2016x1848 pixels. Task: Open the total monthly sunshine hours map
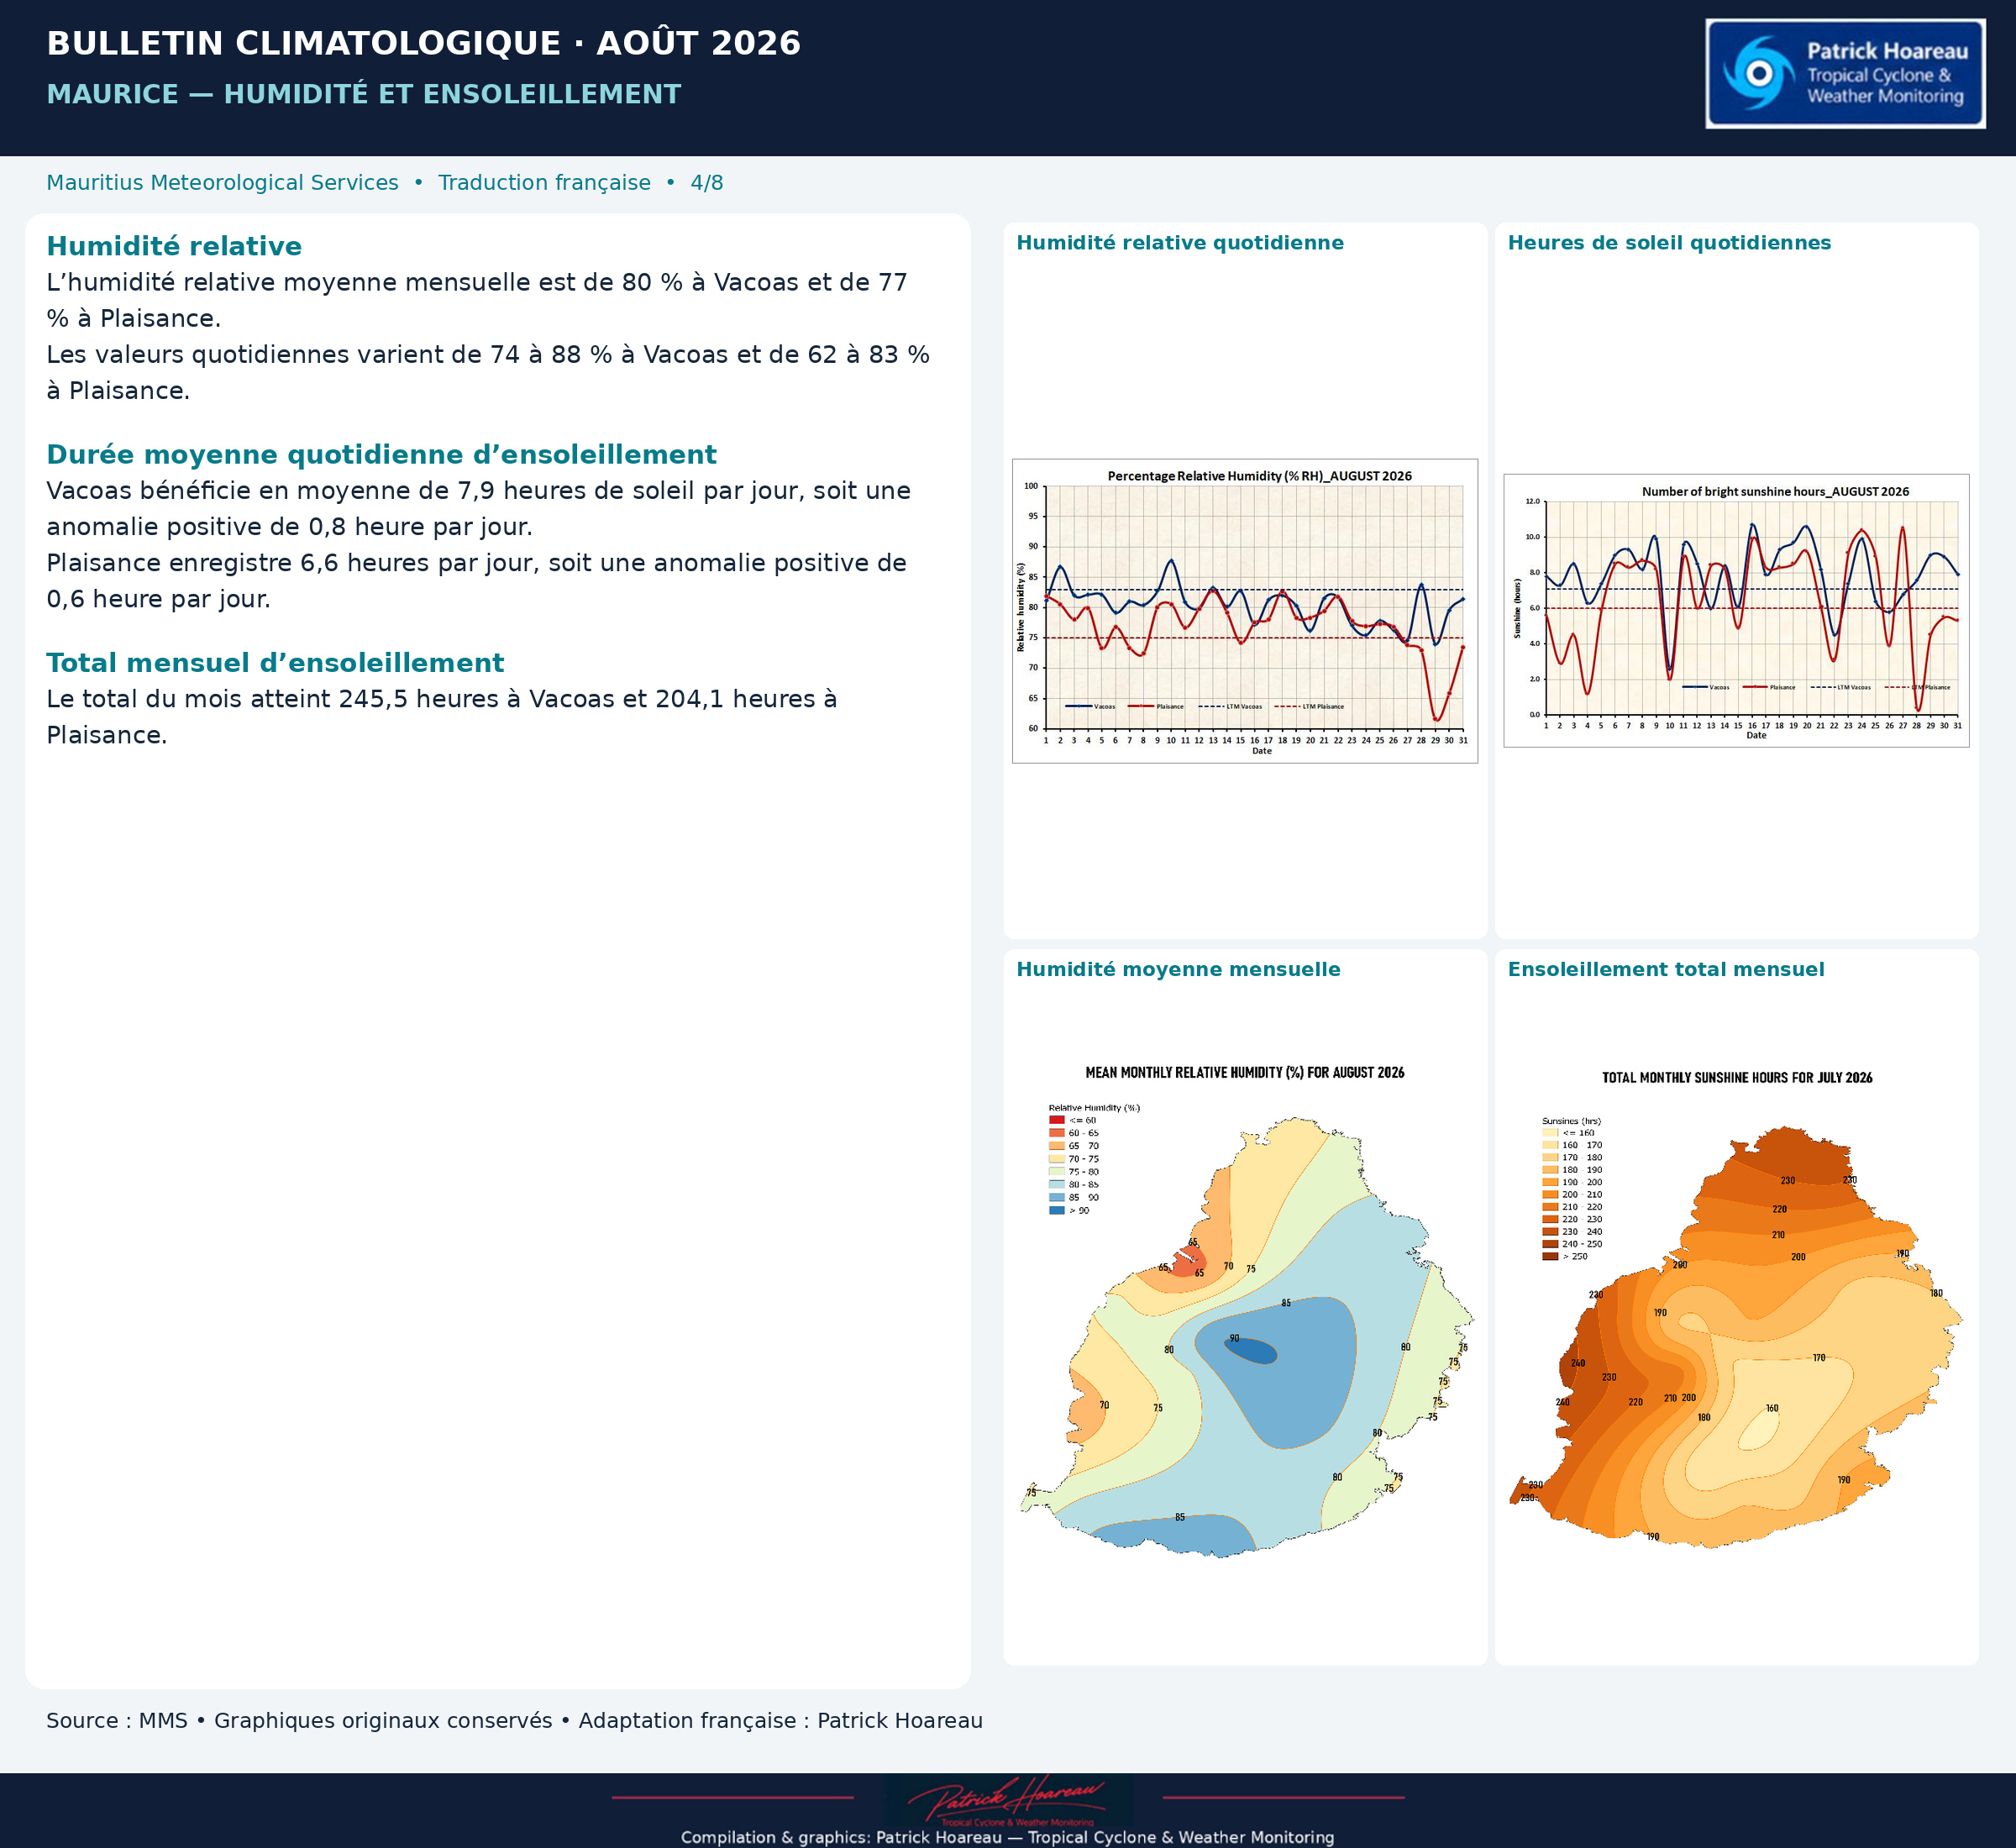click(1736, 1309)
